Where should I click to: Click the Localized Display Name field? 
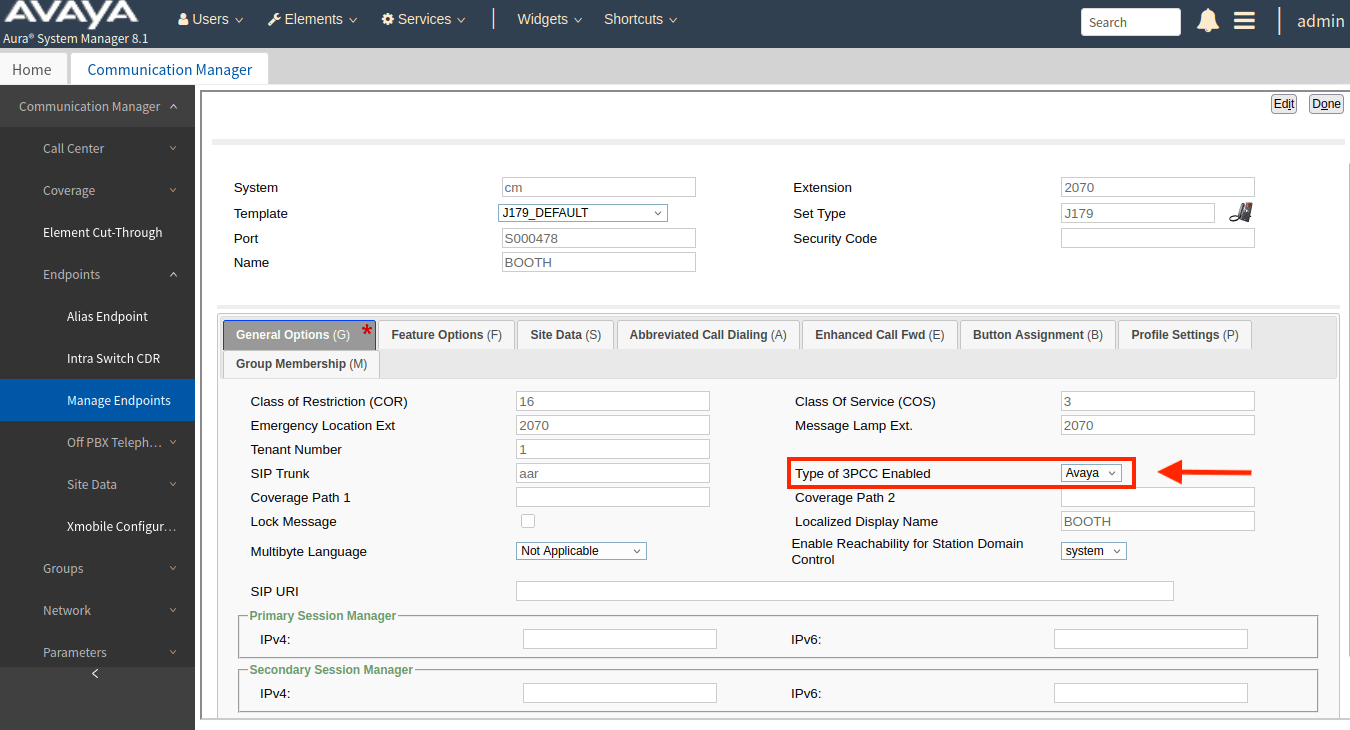point(1157,521)
